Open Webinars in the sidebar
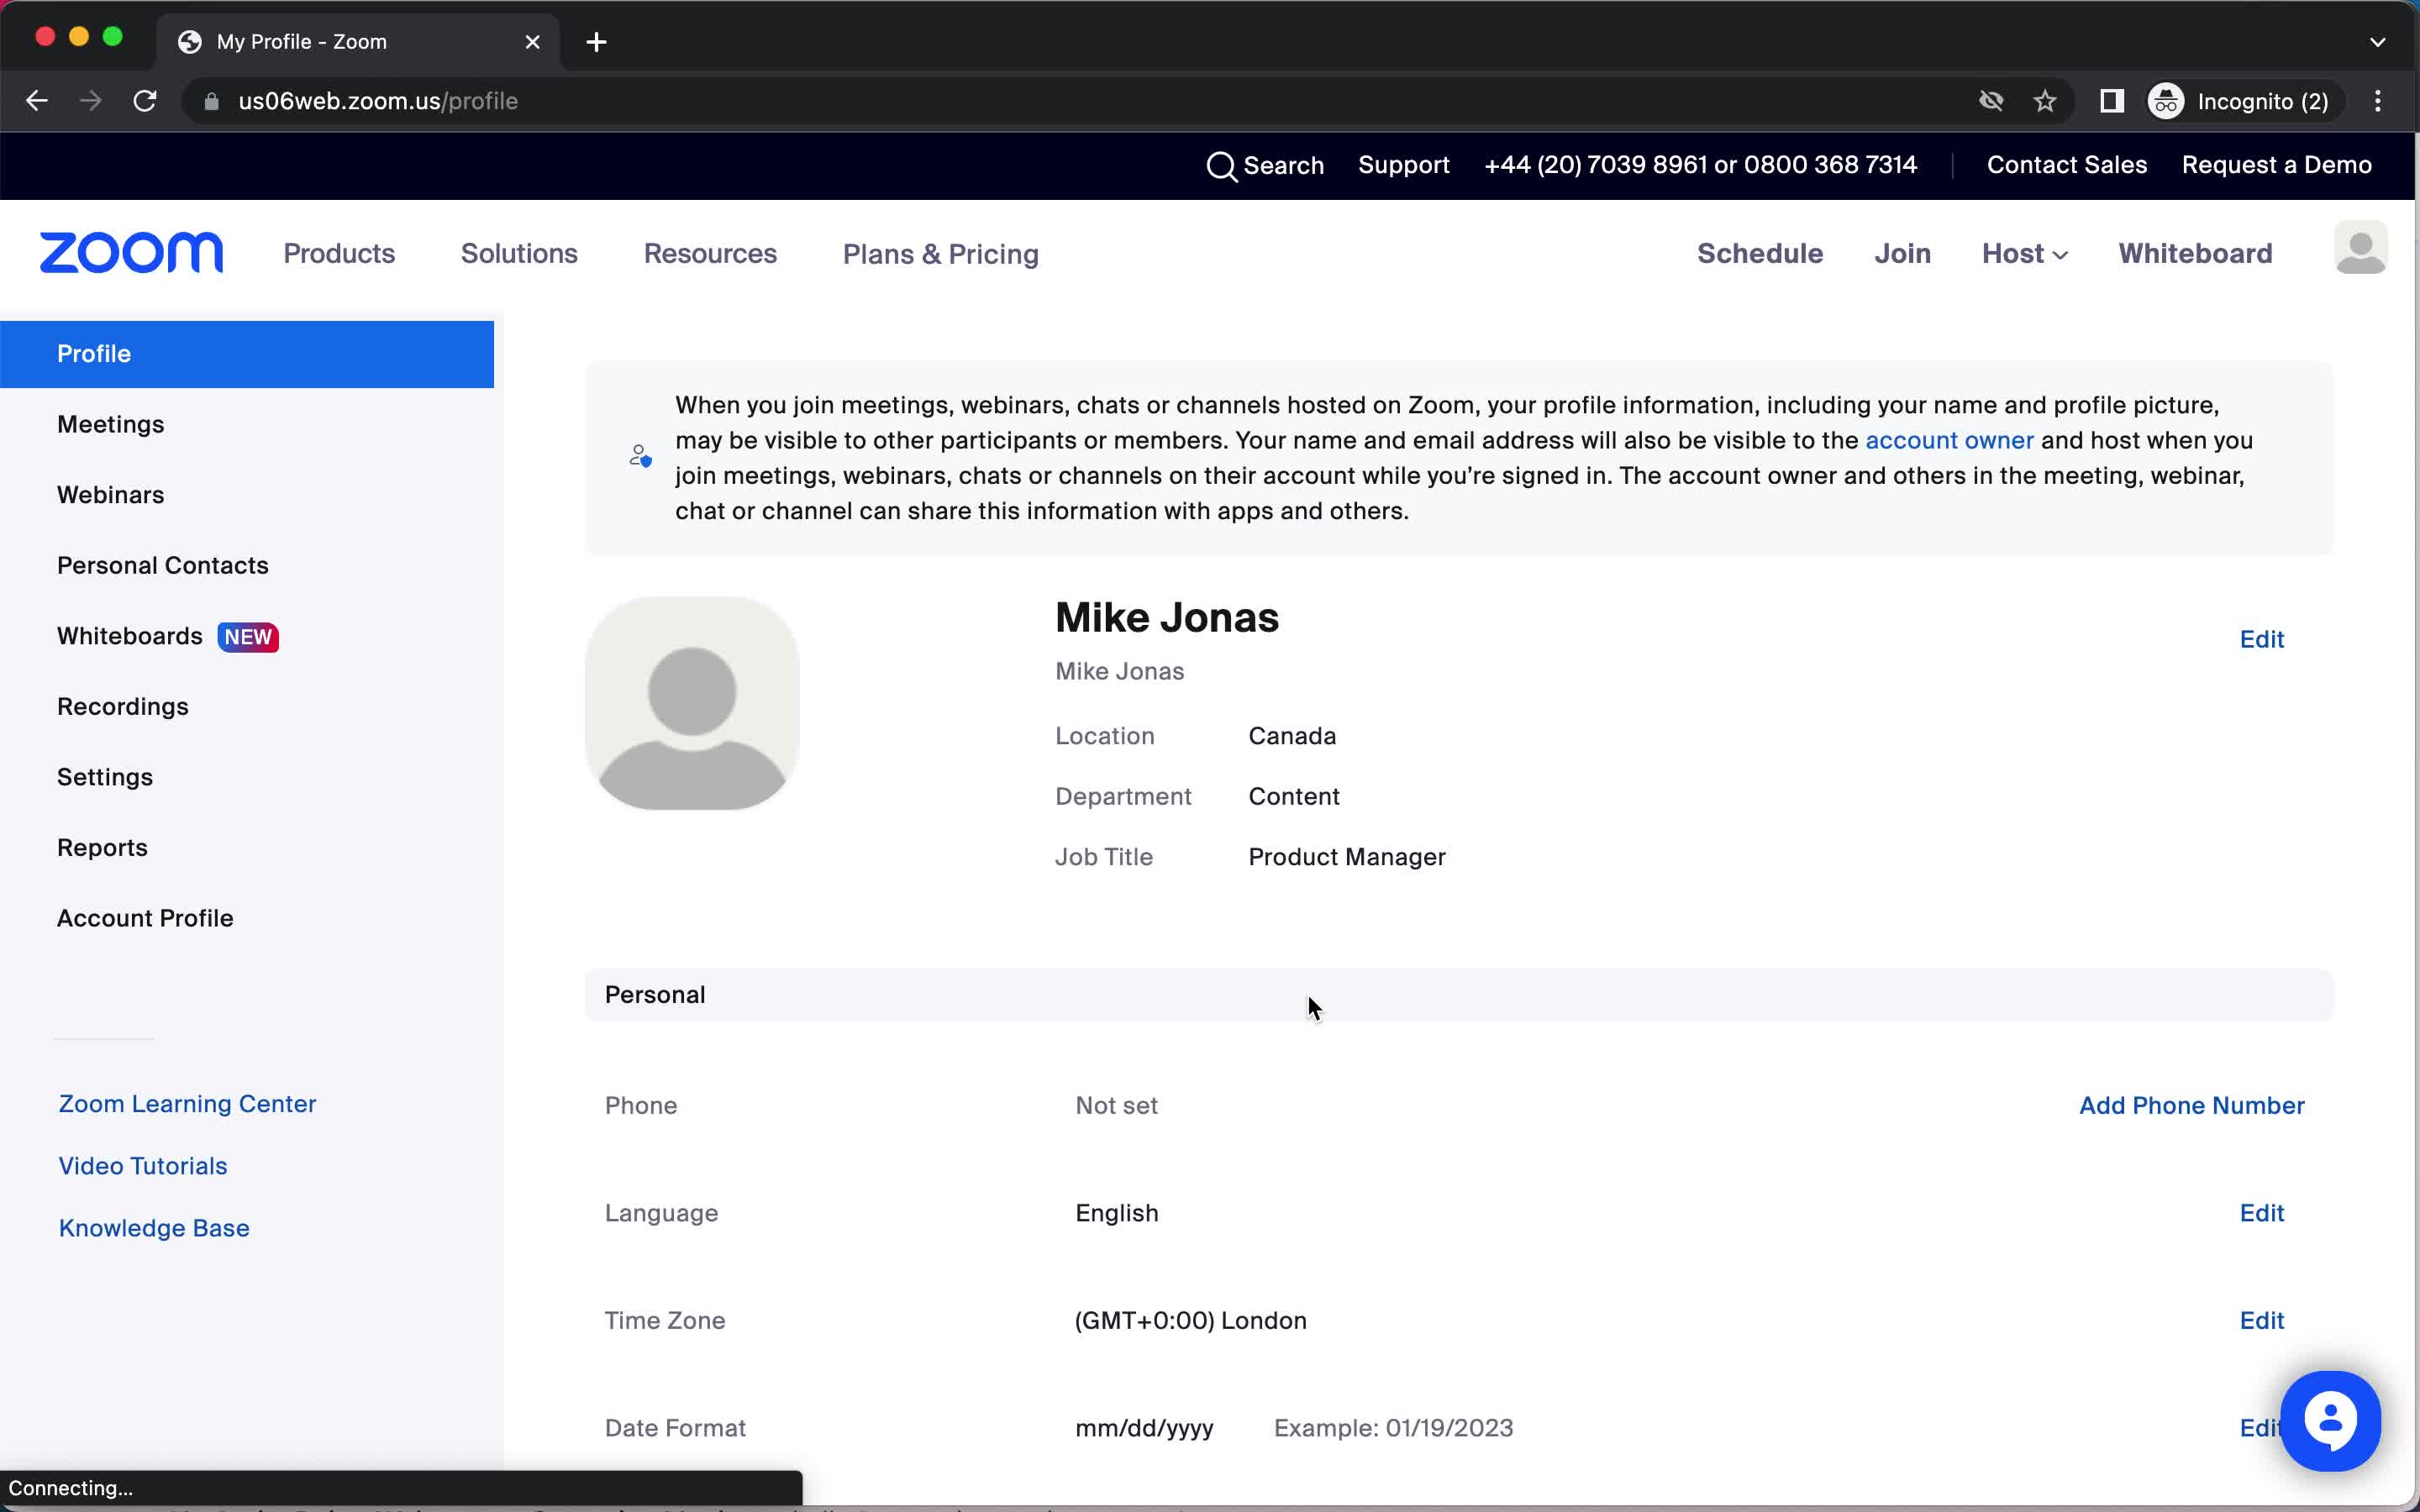2420x1512 pixels. [111, 495]
